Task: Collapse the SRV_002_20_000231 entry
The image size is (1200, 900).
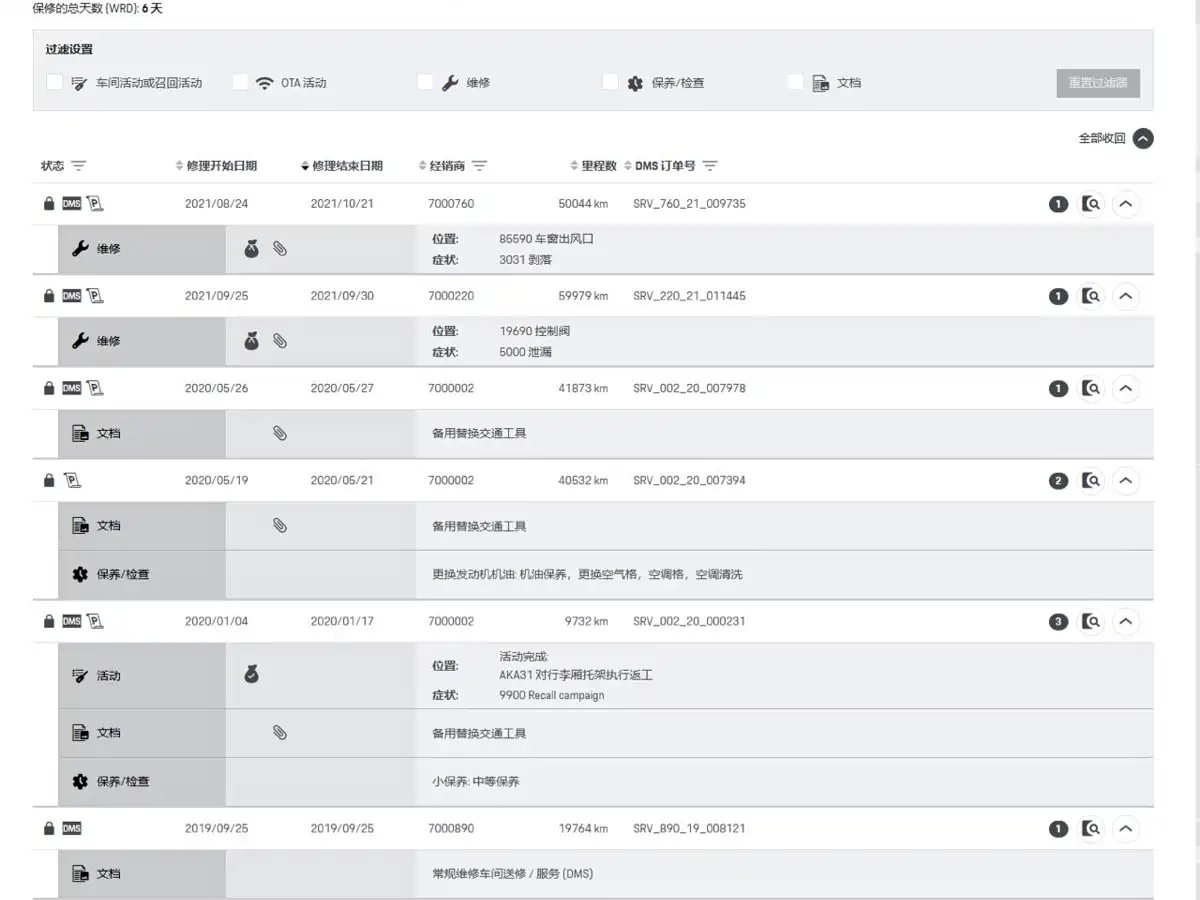Action: 1126,622
